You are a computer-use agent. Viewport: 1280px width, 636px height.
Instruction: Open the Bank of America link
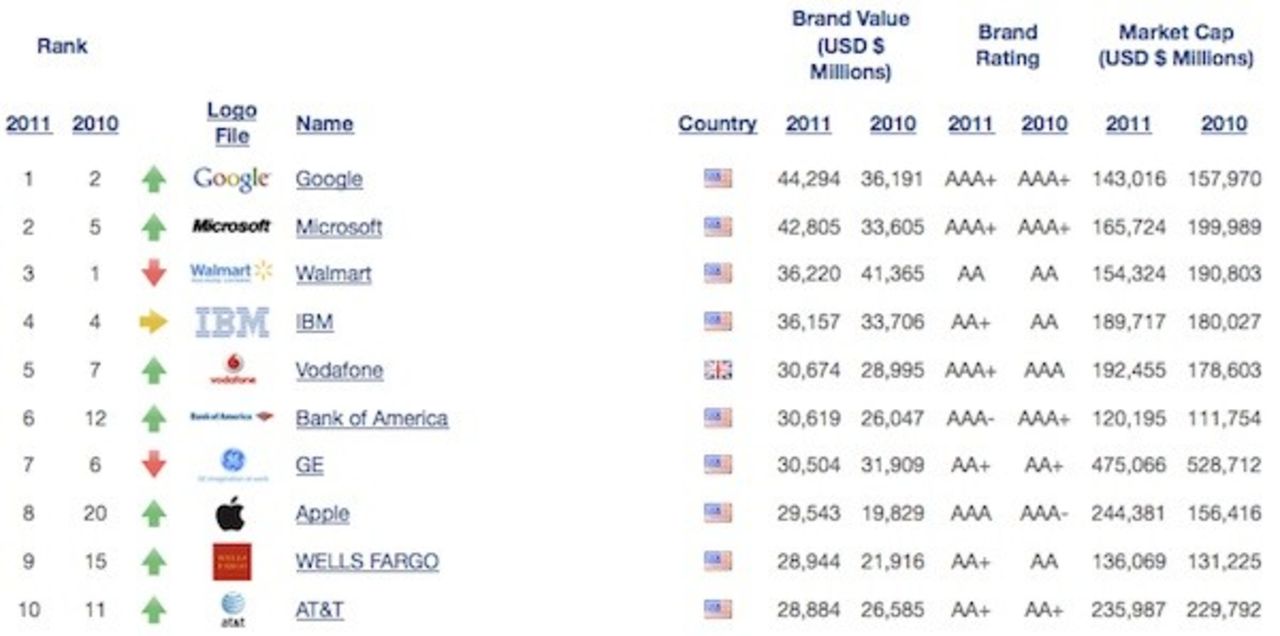[x=371, y=418]
